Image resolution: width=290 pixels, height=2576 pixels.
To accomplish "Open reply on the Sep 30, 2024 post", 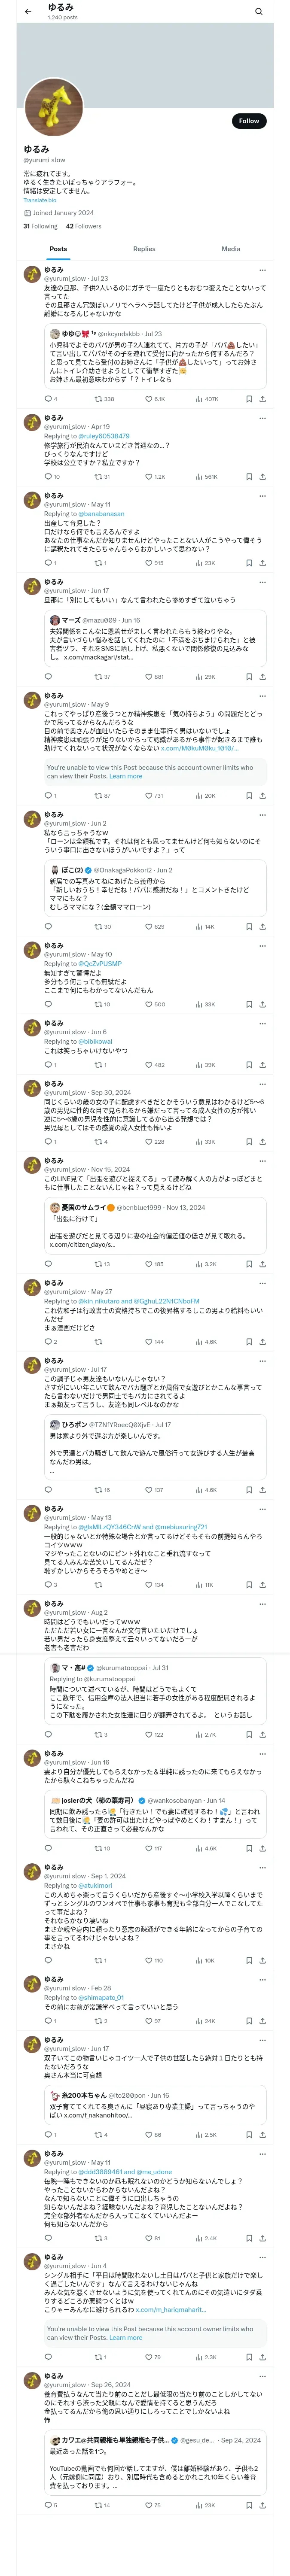I will 47,1142.
